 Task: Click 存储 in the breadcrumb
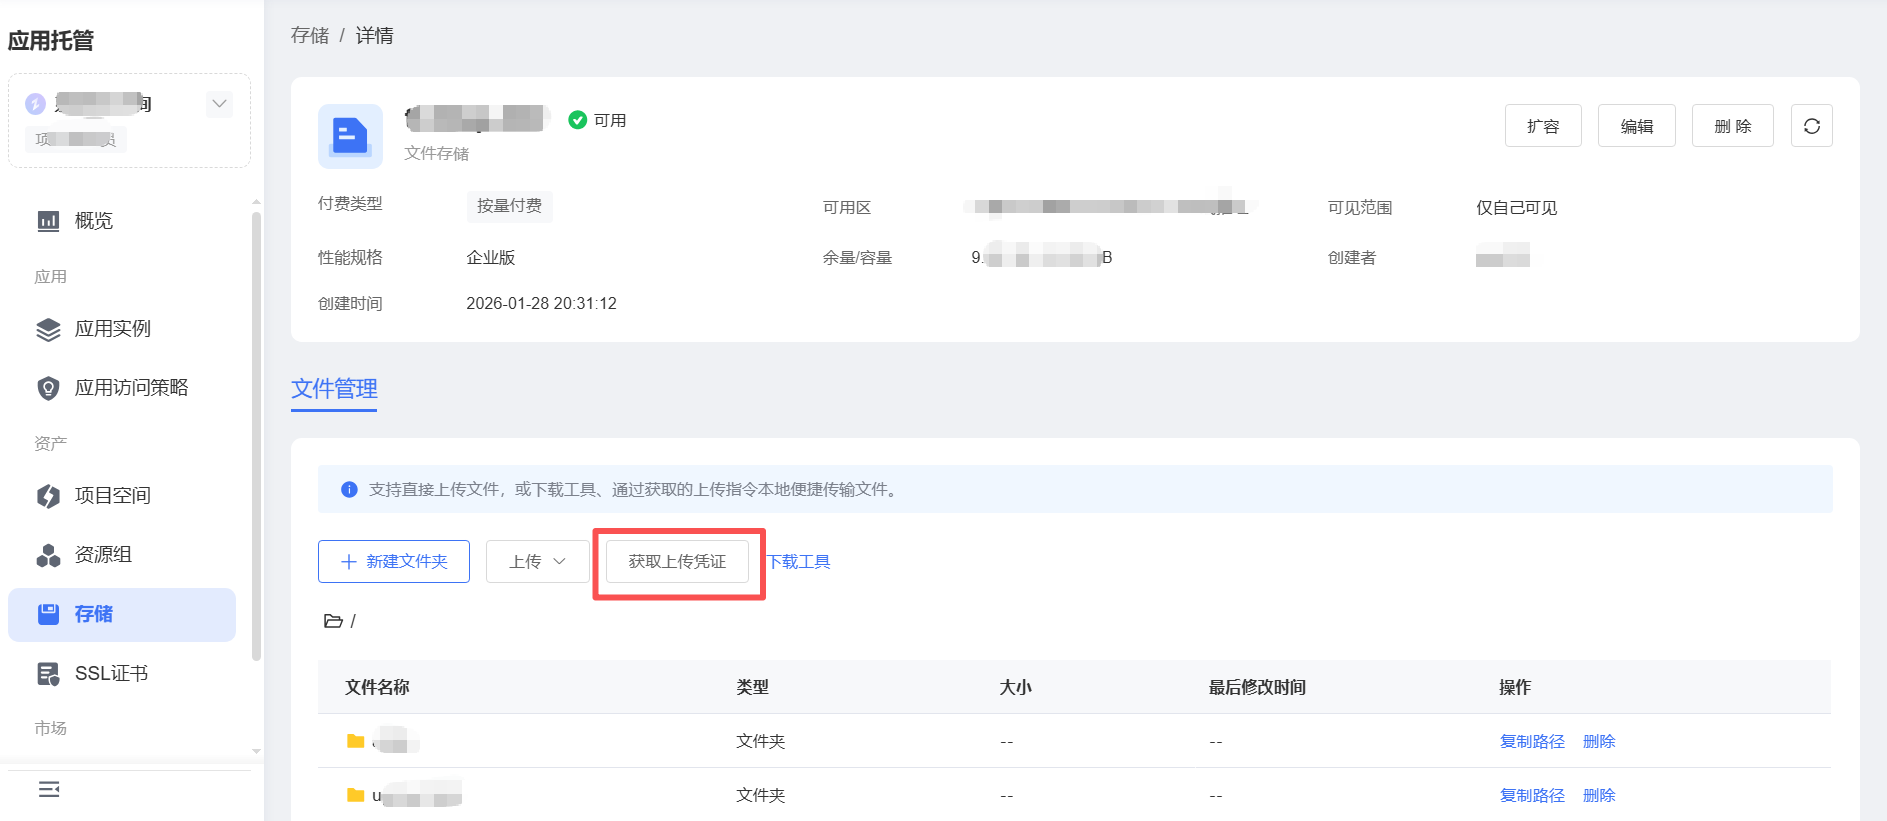310,36
